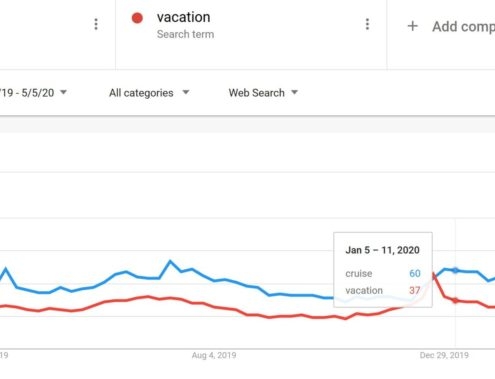495x379 pixels.
Task: Open the Web Search type dropdown
Action: tap(263, 93)
